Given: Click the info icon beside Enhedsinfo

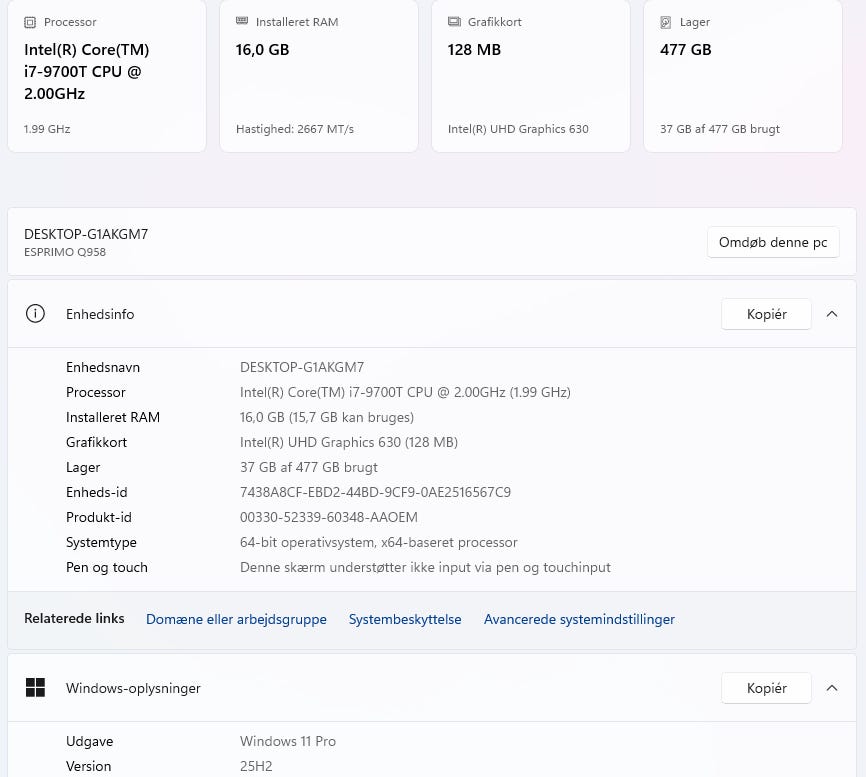Looking at the screenshot, I should [35, 314].
